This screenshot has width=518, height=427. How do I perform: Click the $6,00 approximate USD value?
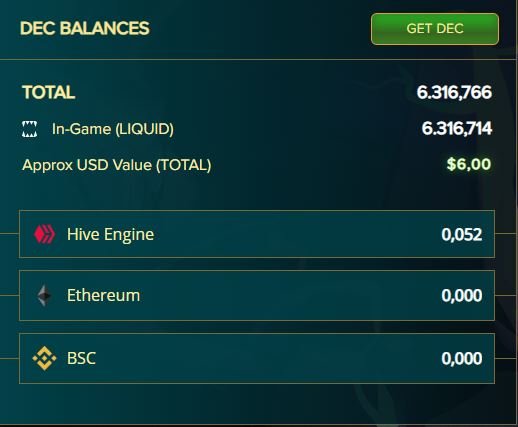[x=469, y=164]
